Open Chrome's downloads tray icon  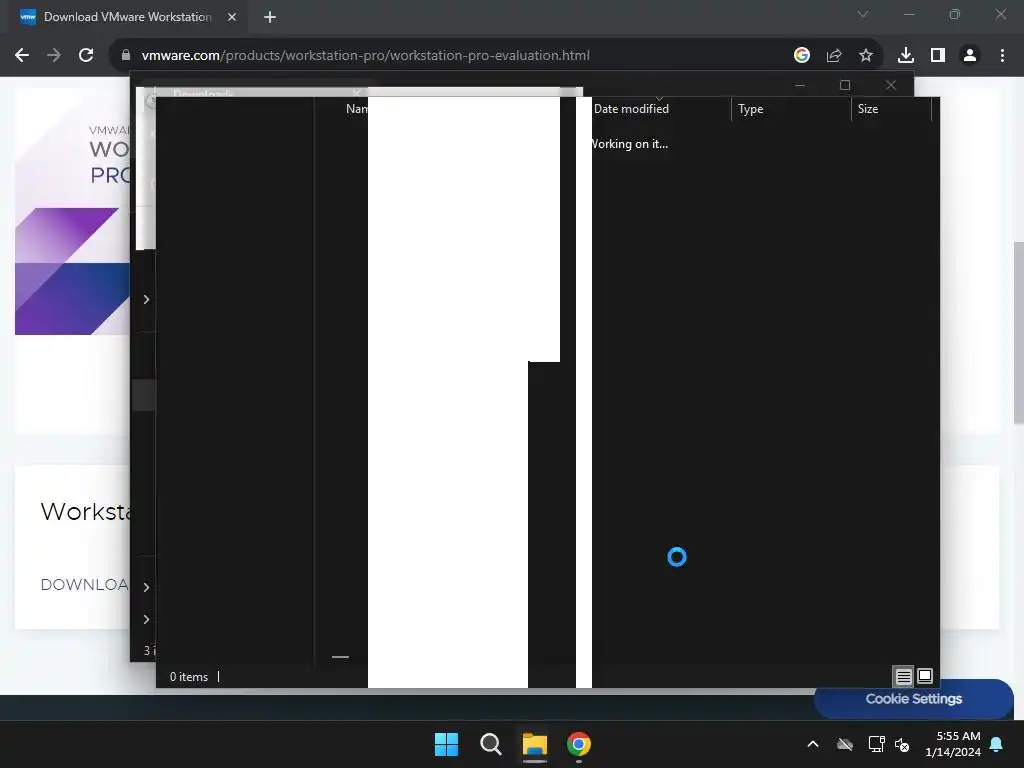coord(906,56)
